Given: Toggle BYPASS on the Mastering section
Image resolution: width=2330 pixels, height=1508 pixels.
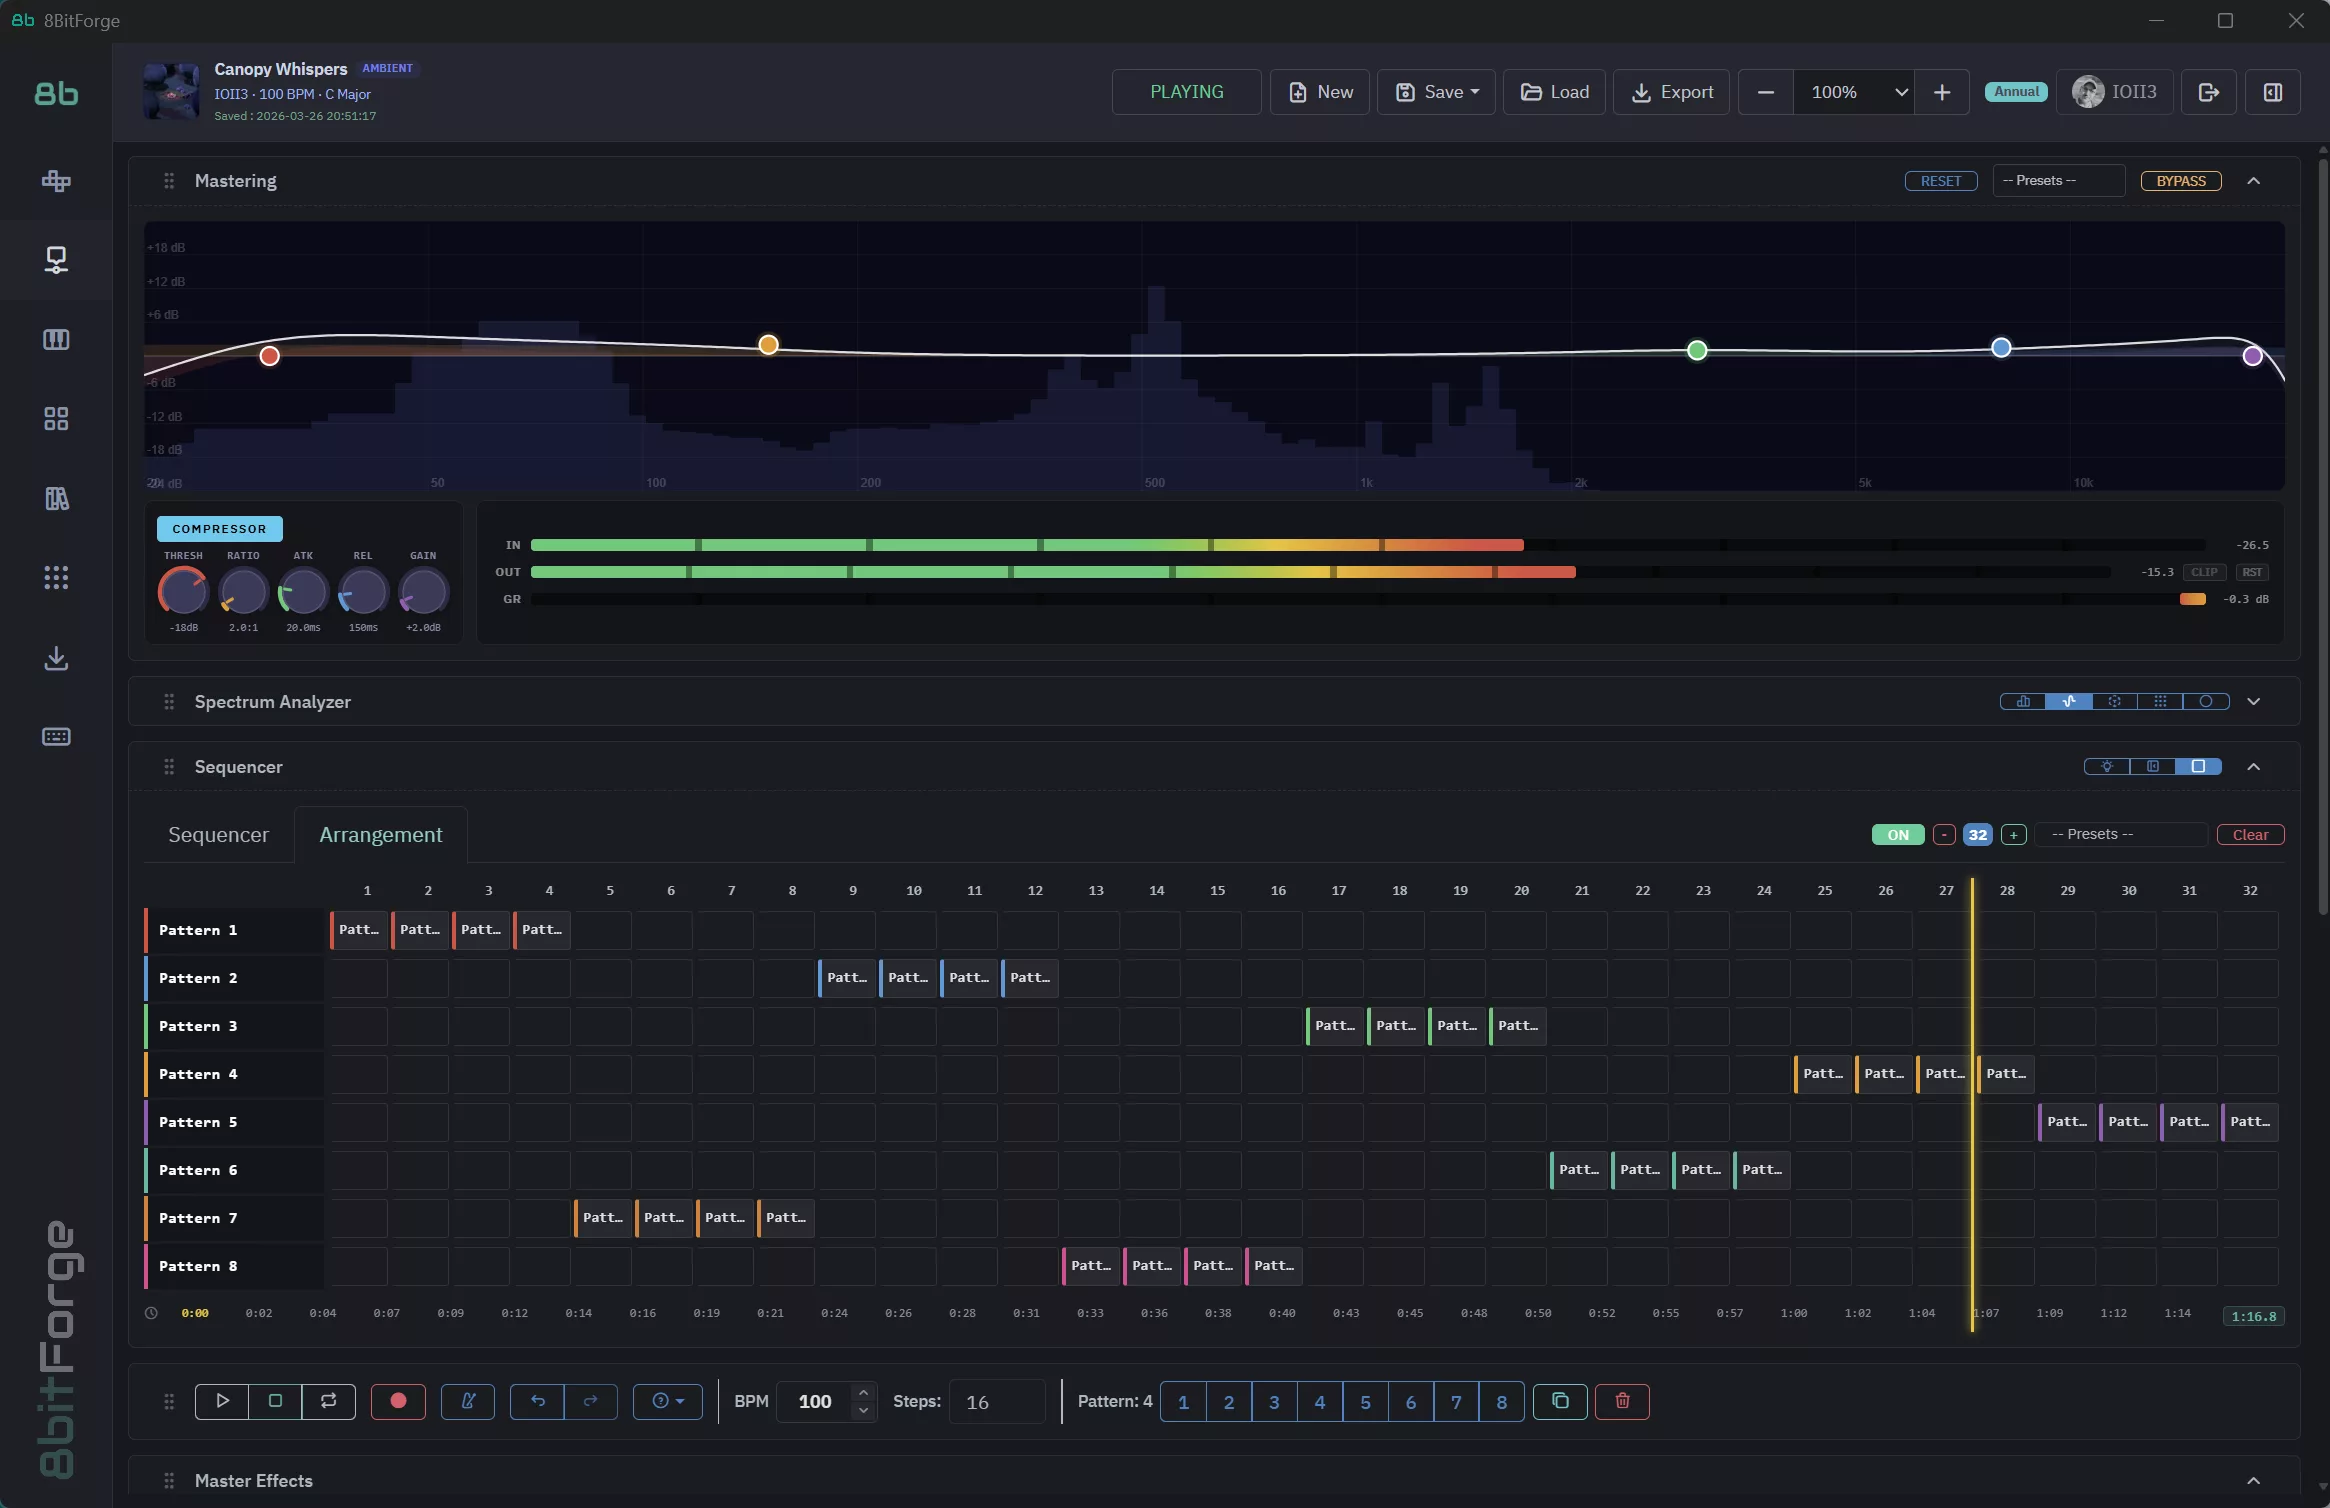Looking at the screenshot, I should (2180, 181).
